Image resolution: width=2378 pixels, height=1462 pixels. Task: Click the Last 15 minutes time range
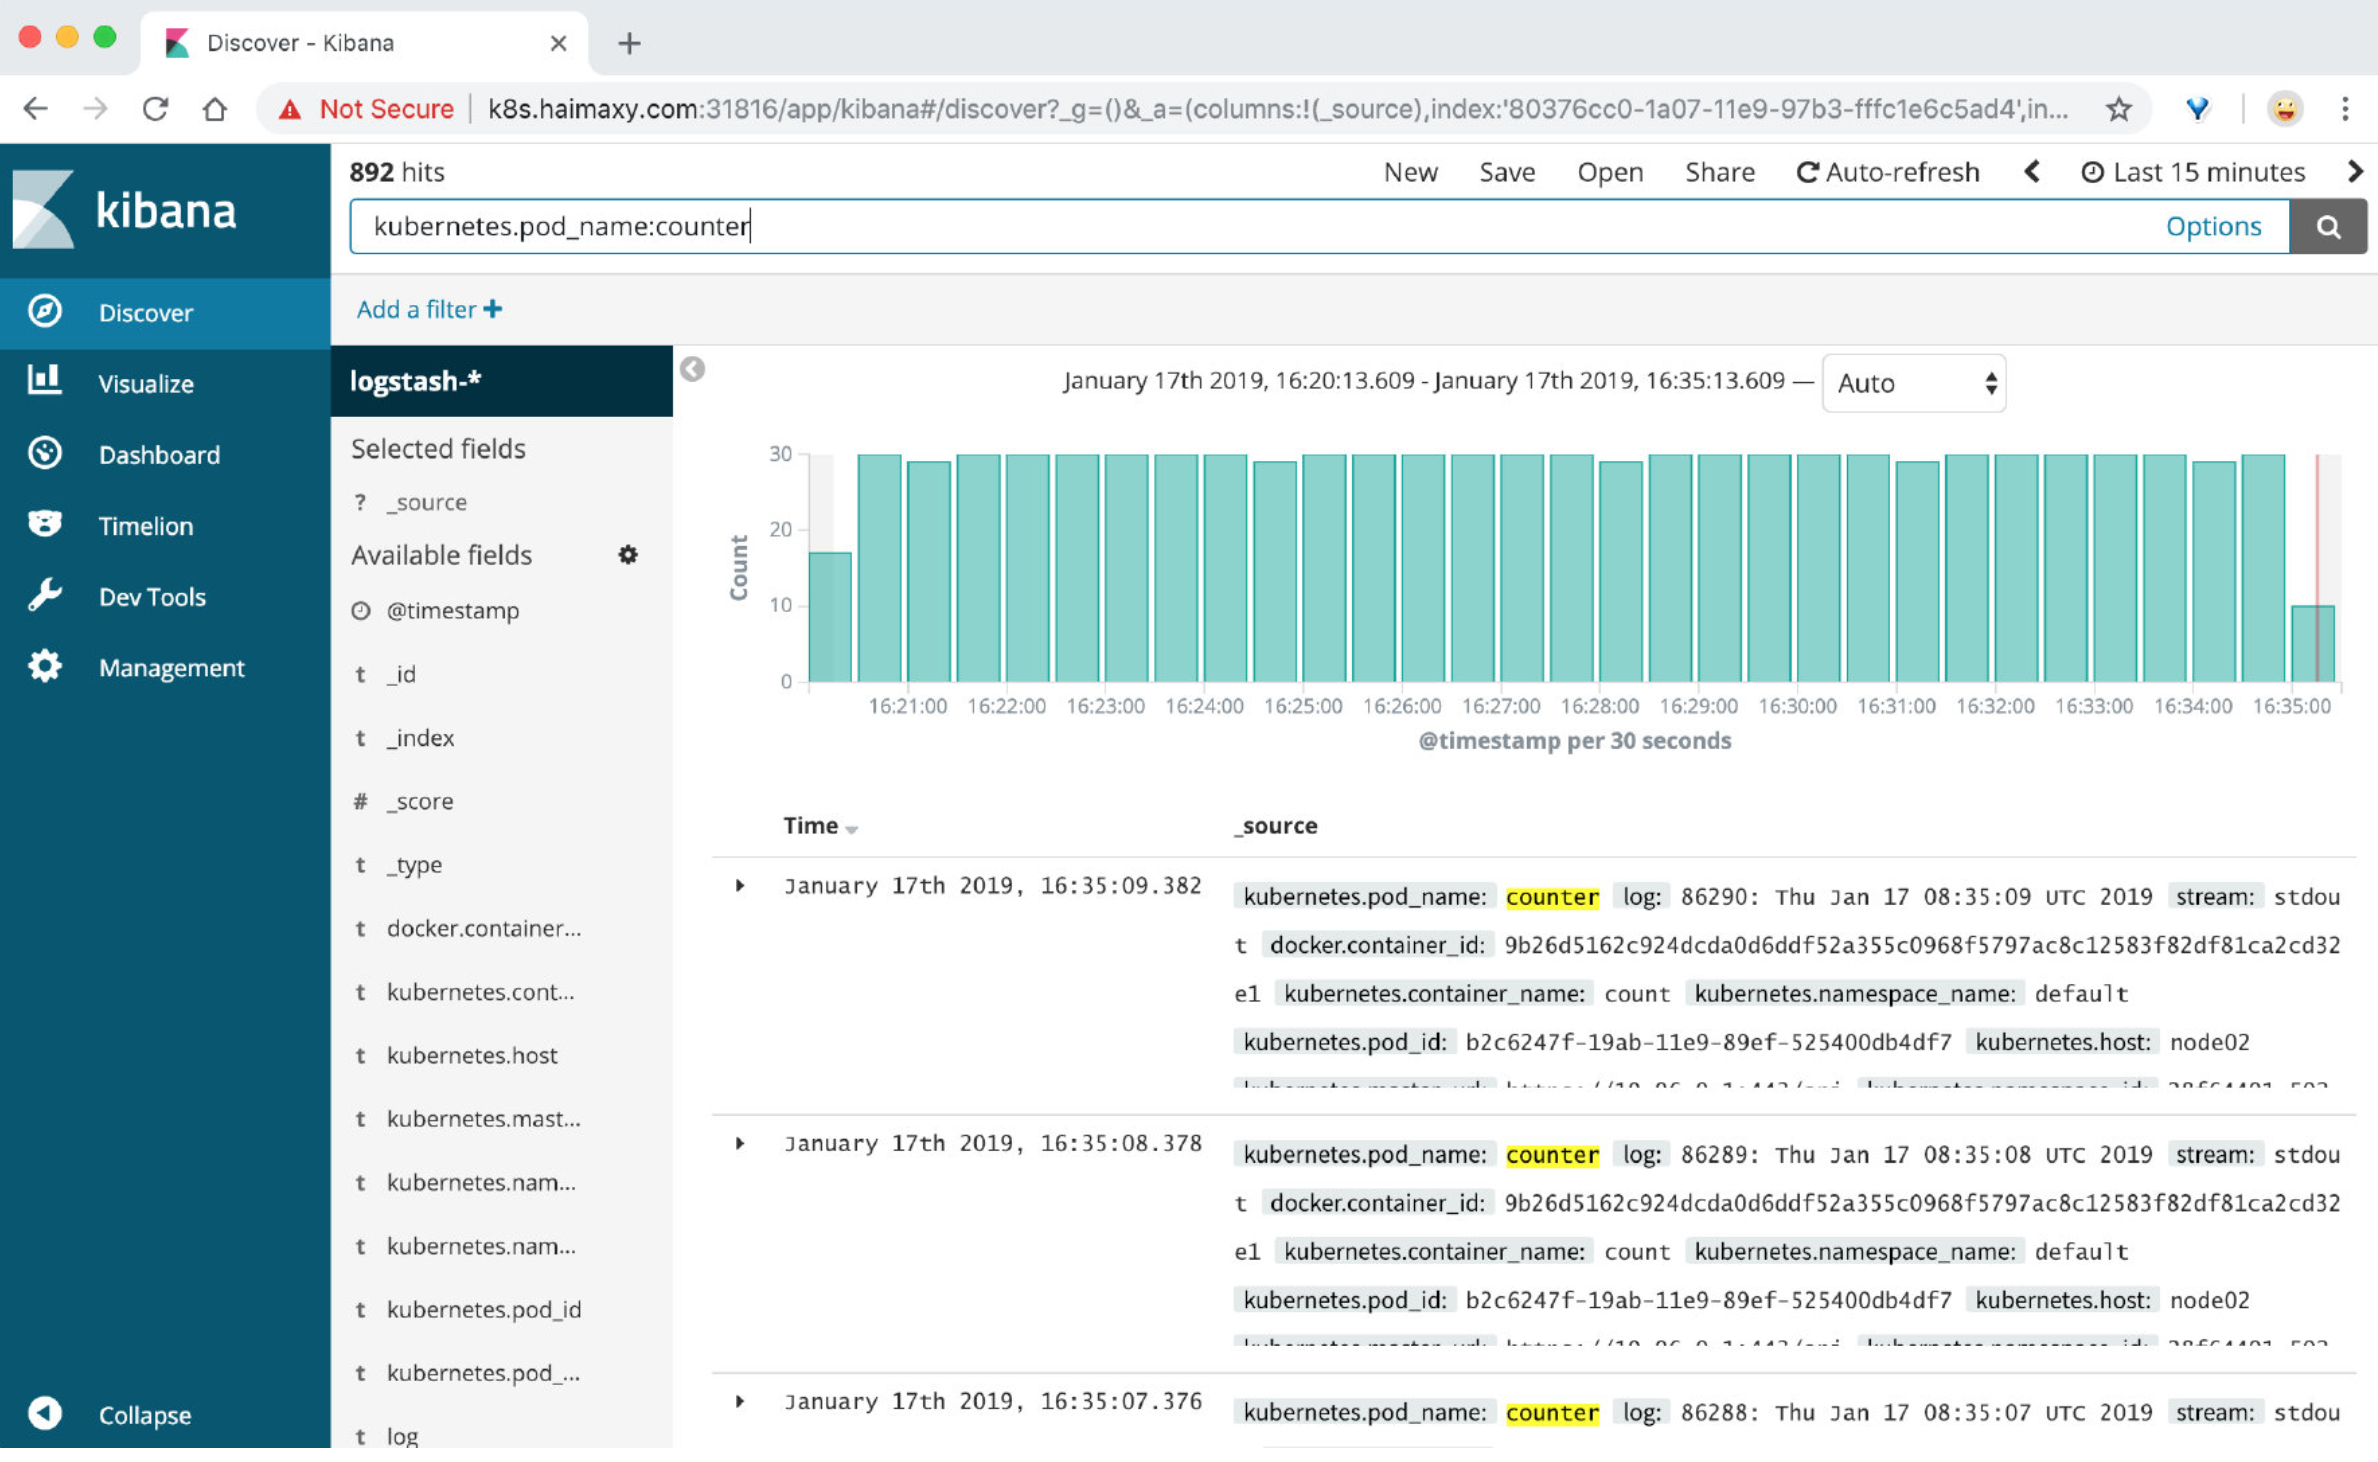(2193, 172)
